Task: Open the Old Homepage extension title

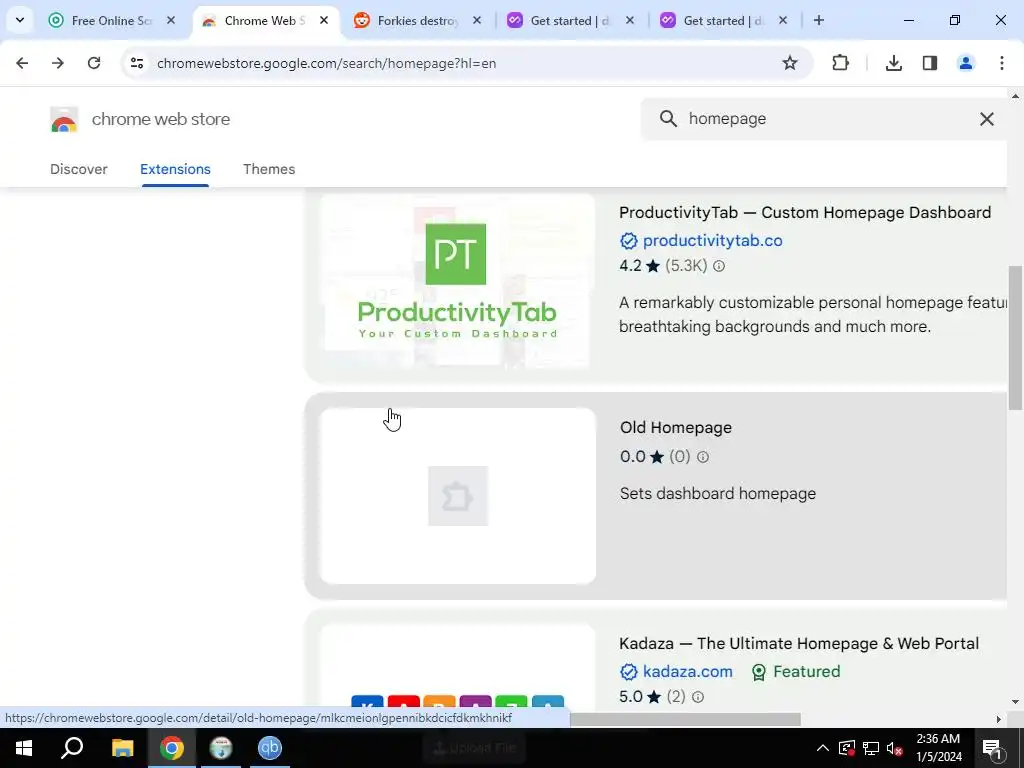Action: pyautogui.click(x=676, y=428)
